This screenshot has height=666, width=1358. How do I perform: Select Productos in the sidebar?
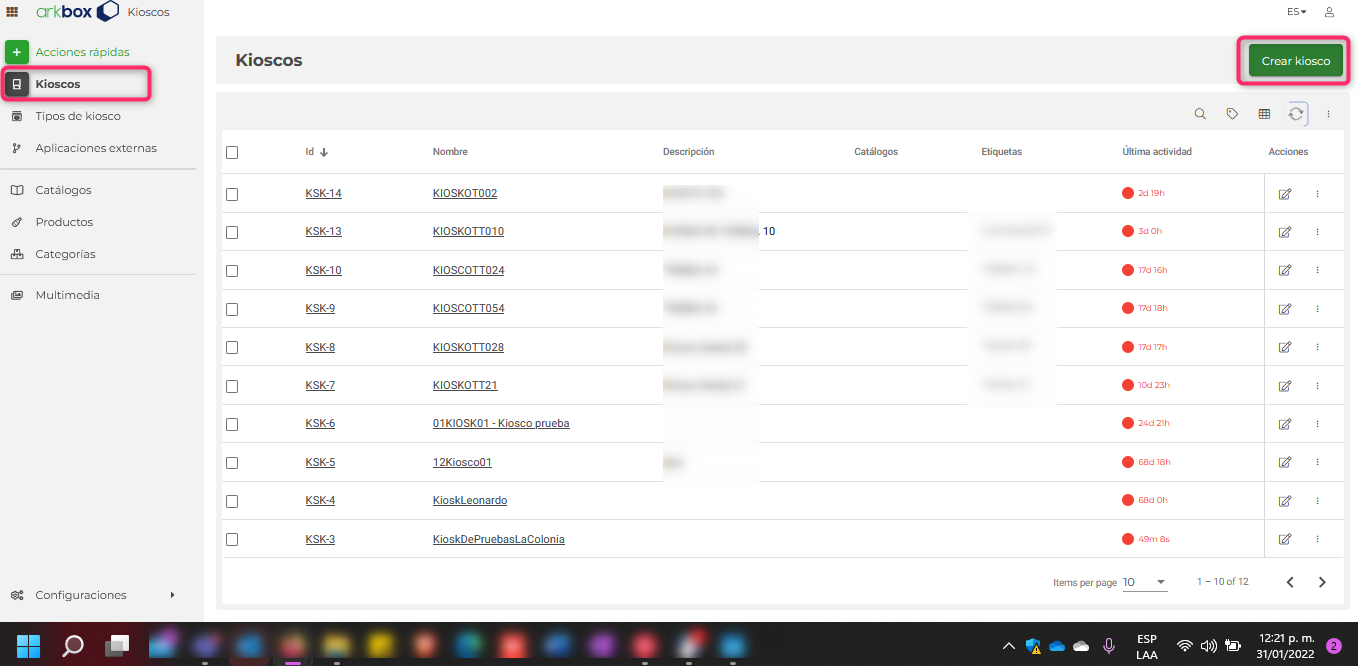[64, 221]
